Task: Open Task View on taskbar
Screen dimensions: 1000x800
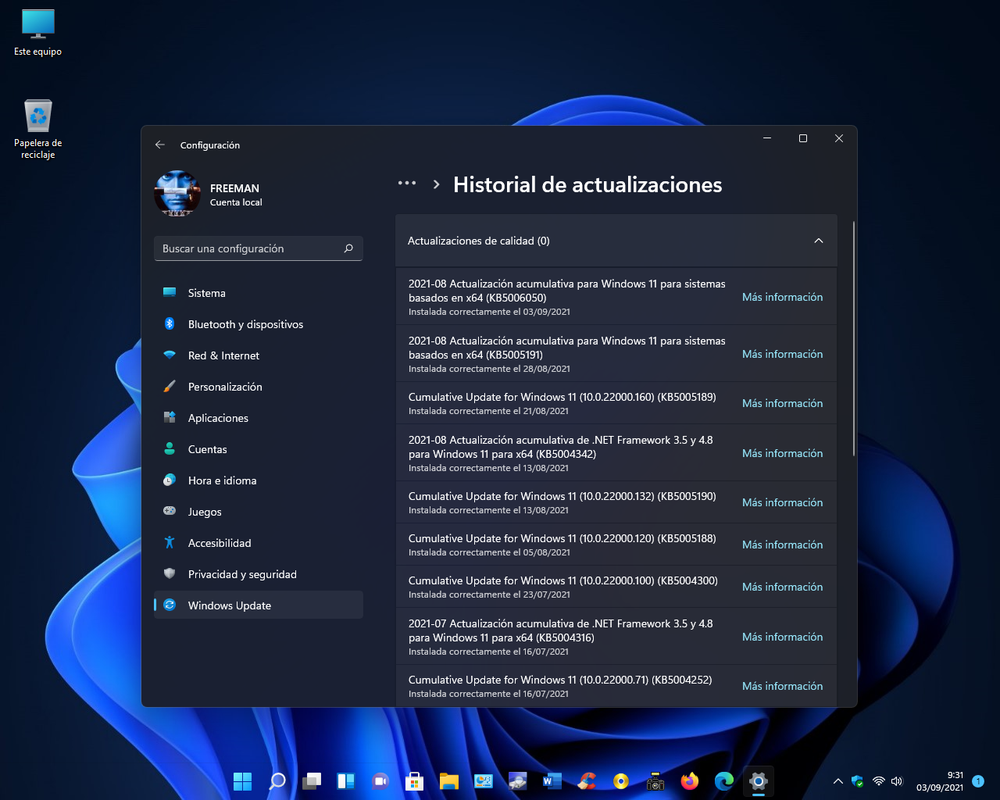Action: point(311,781)
